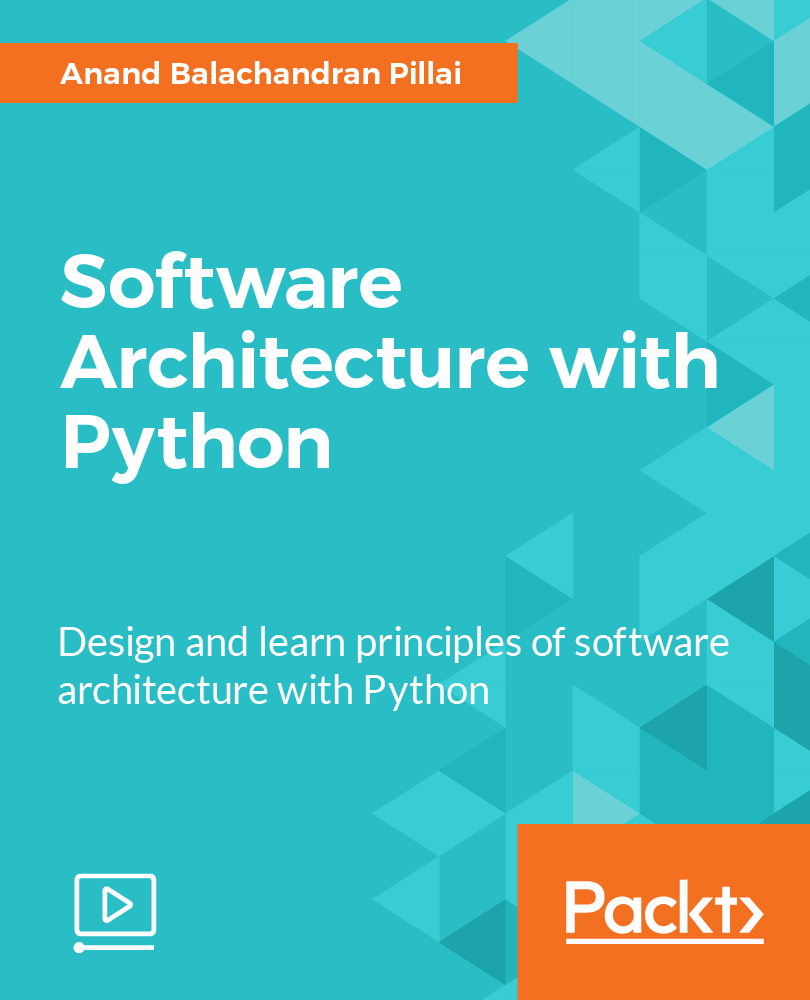Click the word Balachandran in author banner

point(267,75)
